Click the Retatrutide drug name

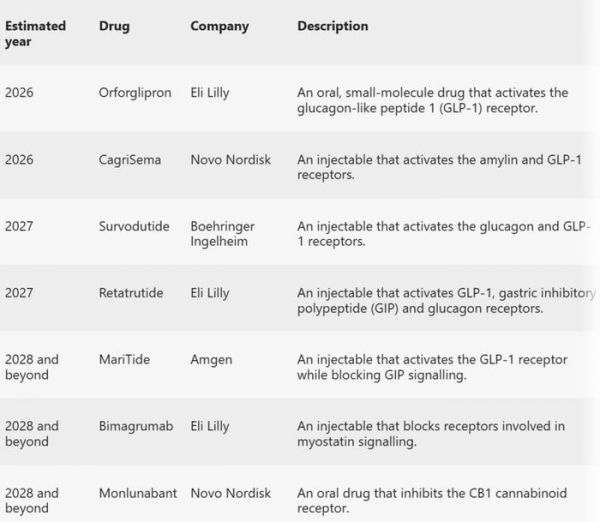131,293
